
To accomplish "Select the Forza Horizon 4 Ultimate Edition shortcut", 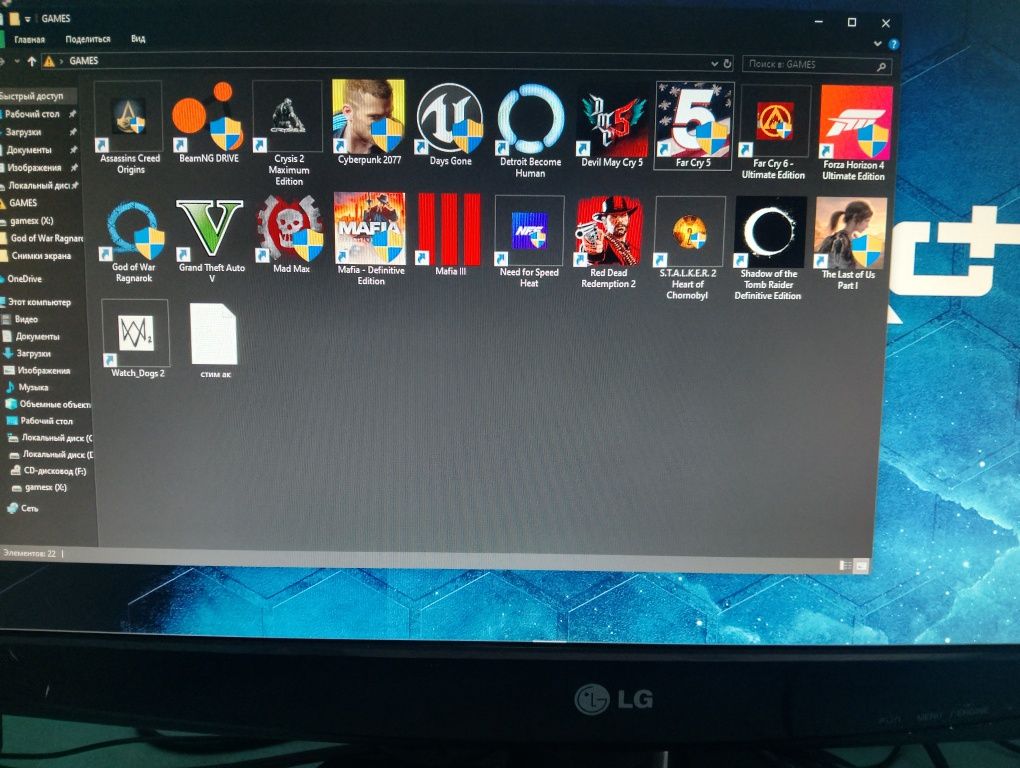I will [x=855, y=122].
